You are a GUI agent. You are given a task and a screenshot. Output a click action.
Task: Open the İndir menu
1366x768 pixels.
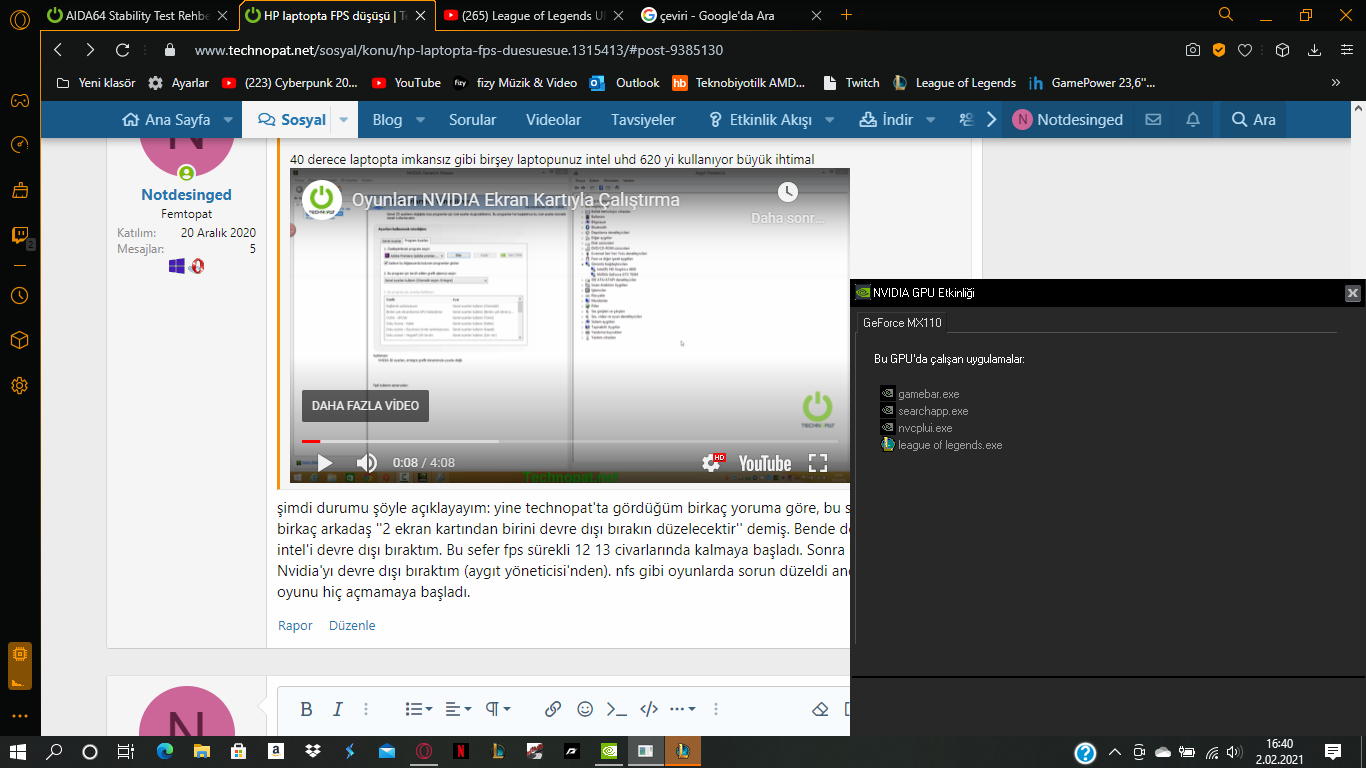tap(886, 119)
